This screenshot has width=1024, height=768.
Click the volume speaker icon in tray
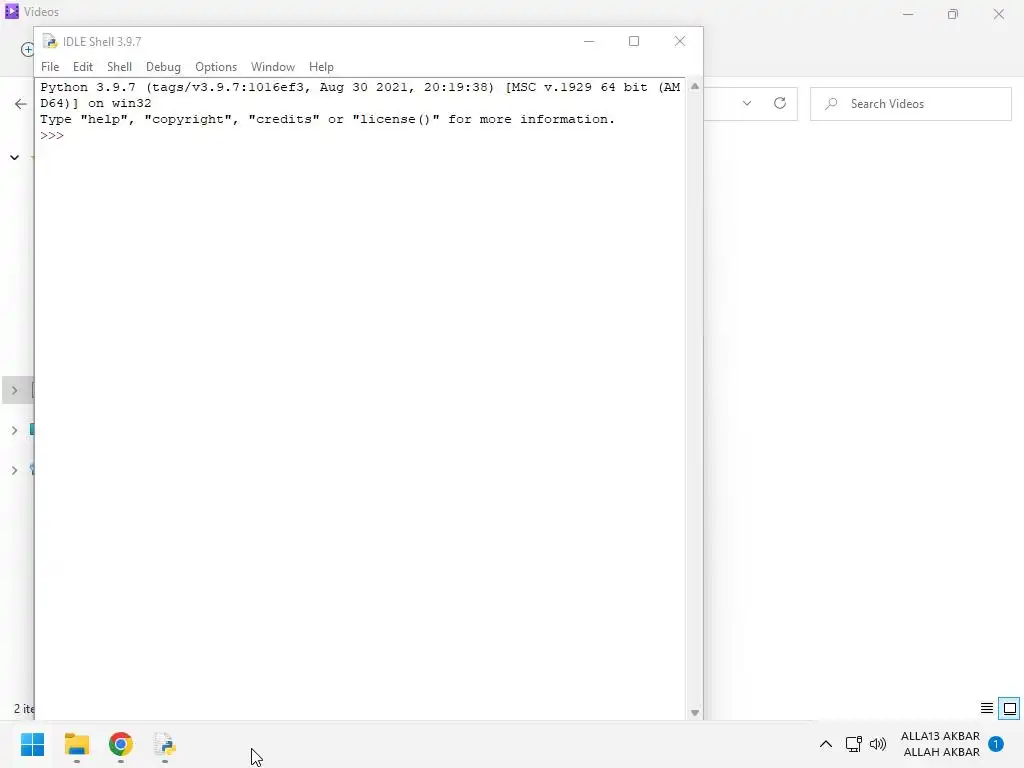pos(878,744)
